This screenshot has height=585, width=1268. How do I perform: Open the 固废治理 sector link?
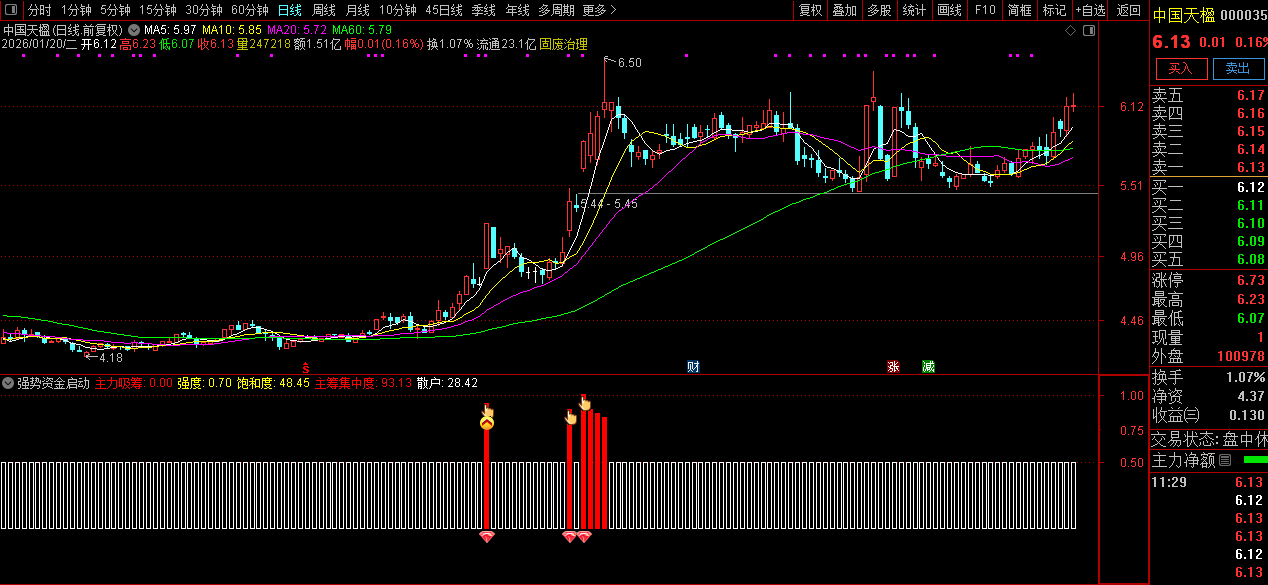pyautogui.click(x=564, y=44)
